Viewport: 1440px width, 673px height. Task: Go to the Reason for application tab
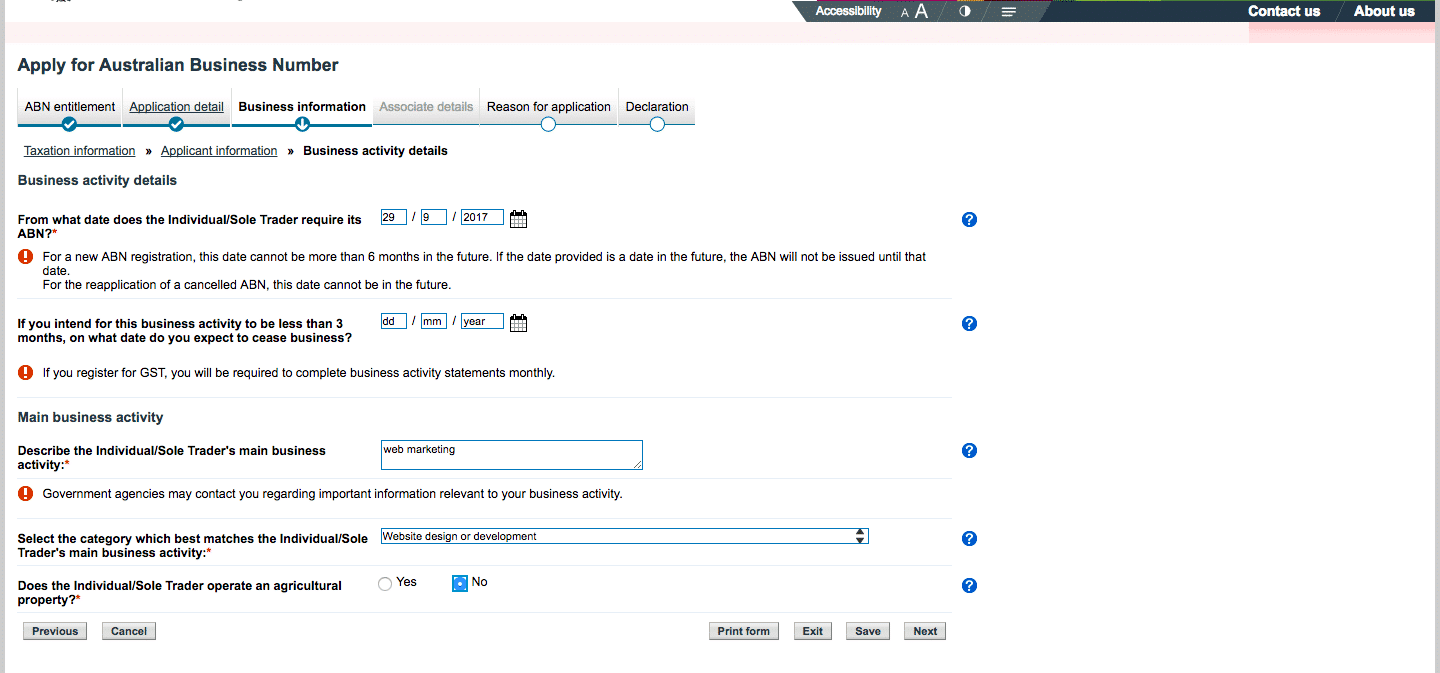(549, 107)
